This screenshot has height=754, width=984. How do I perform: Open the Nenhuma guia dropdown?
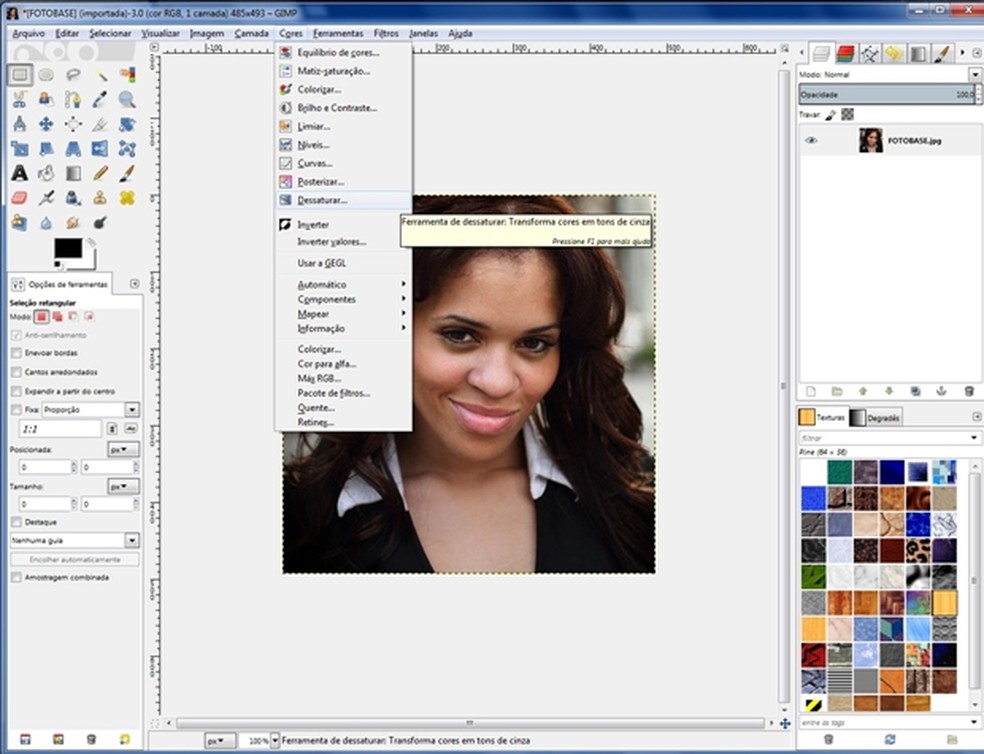[132, 540]
